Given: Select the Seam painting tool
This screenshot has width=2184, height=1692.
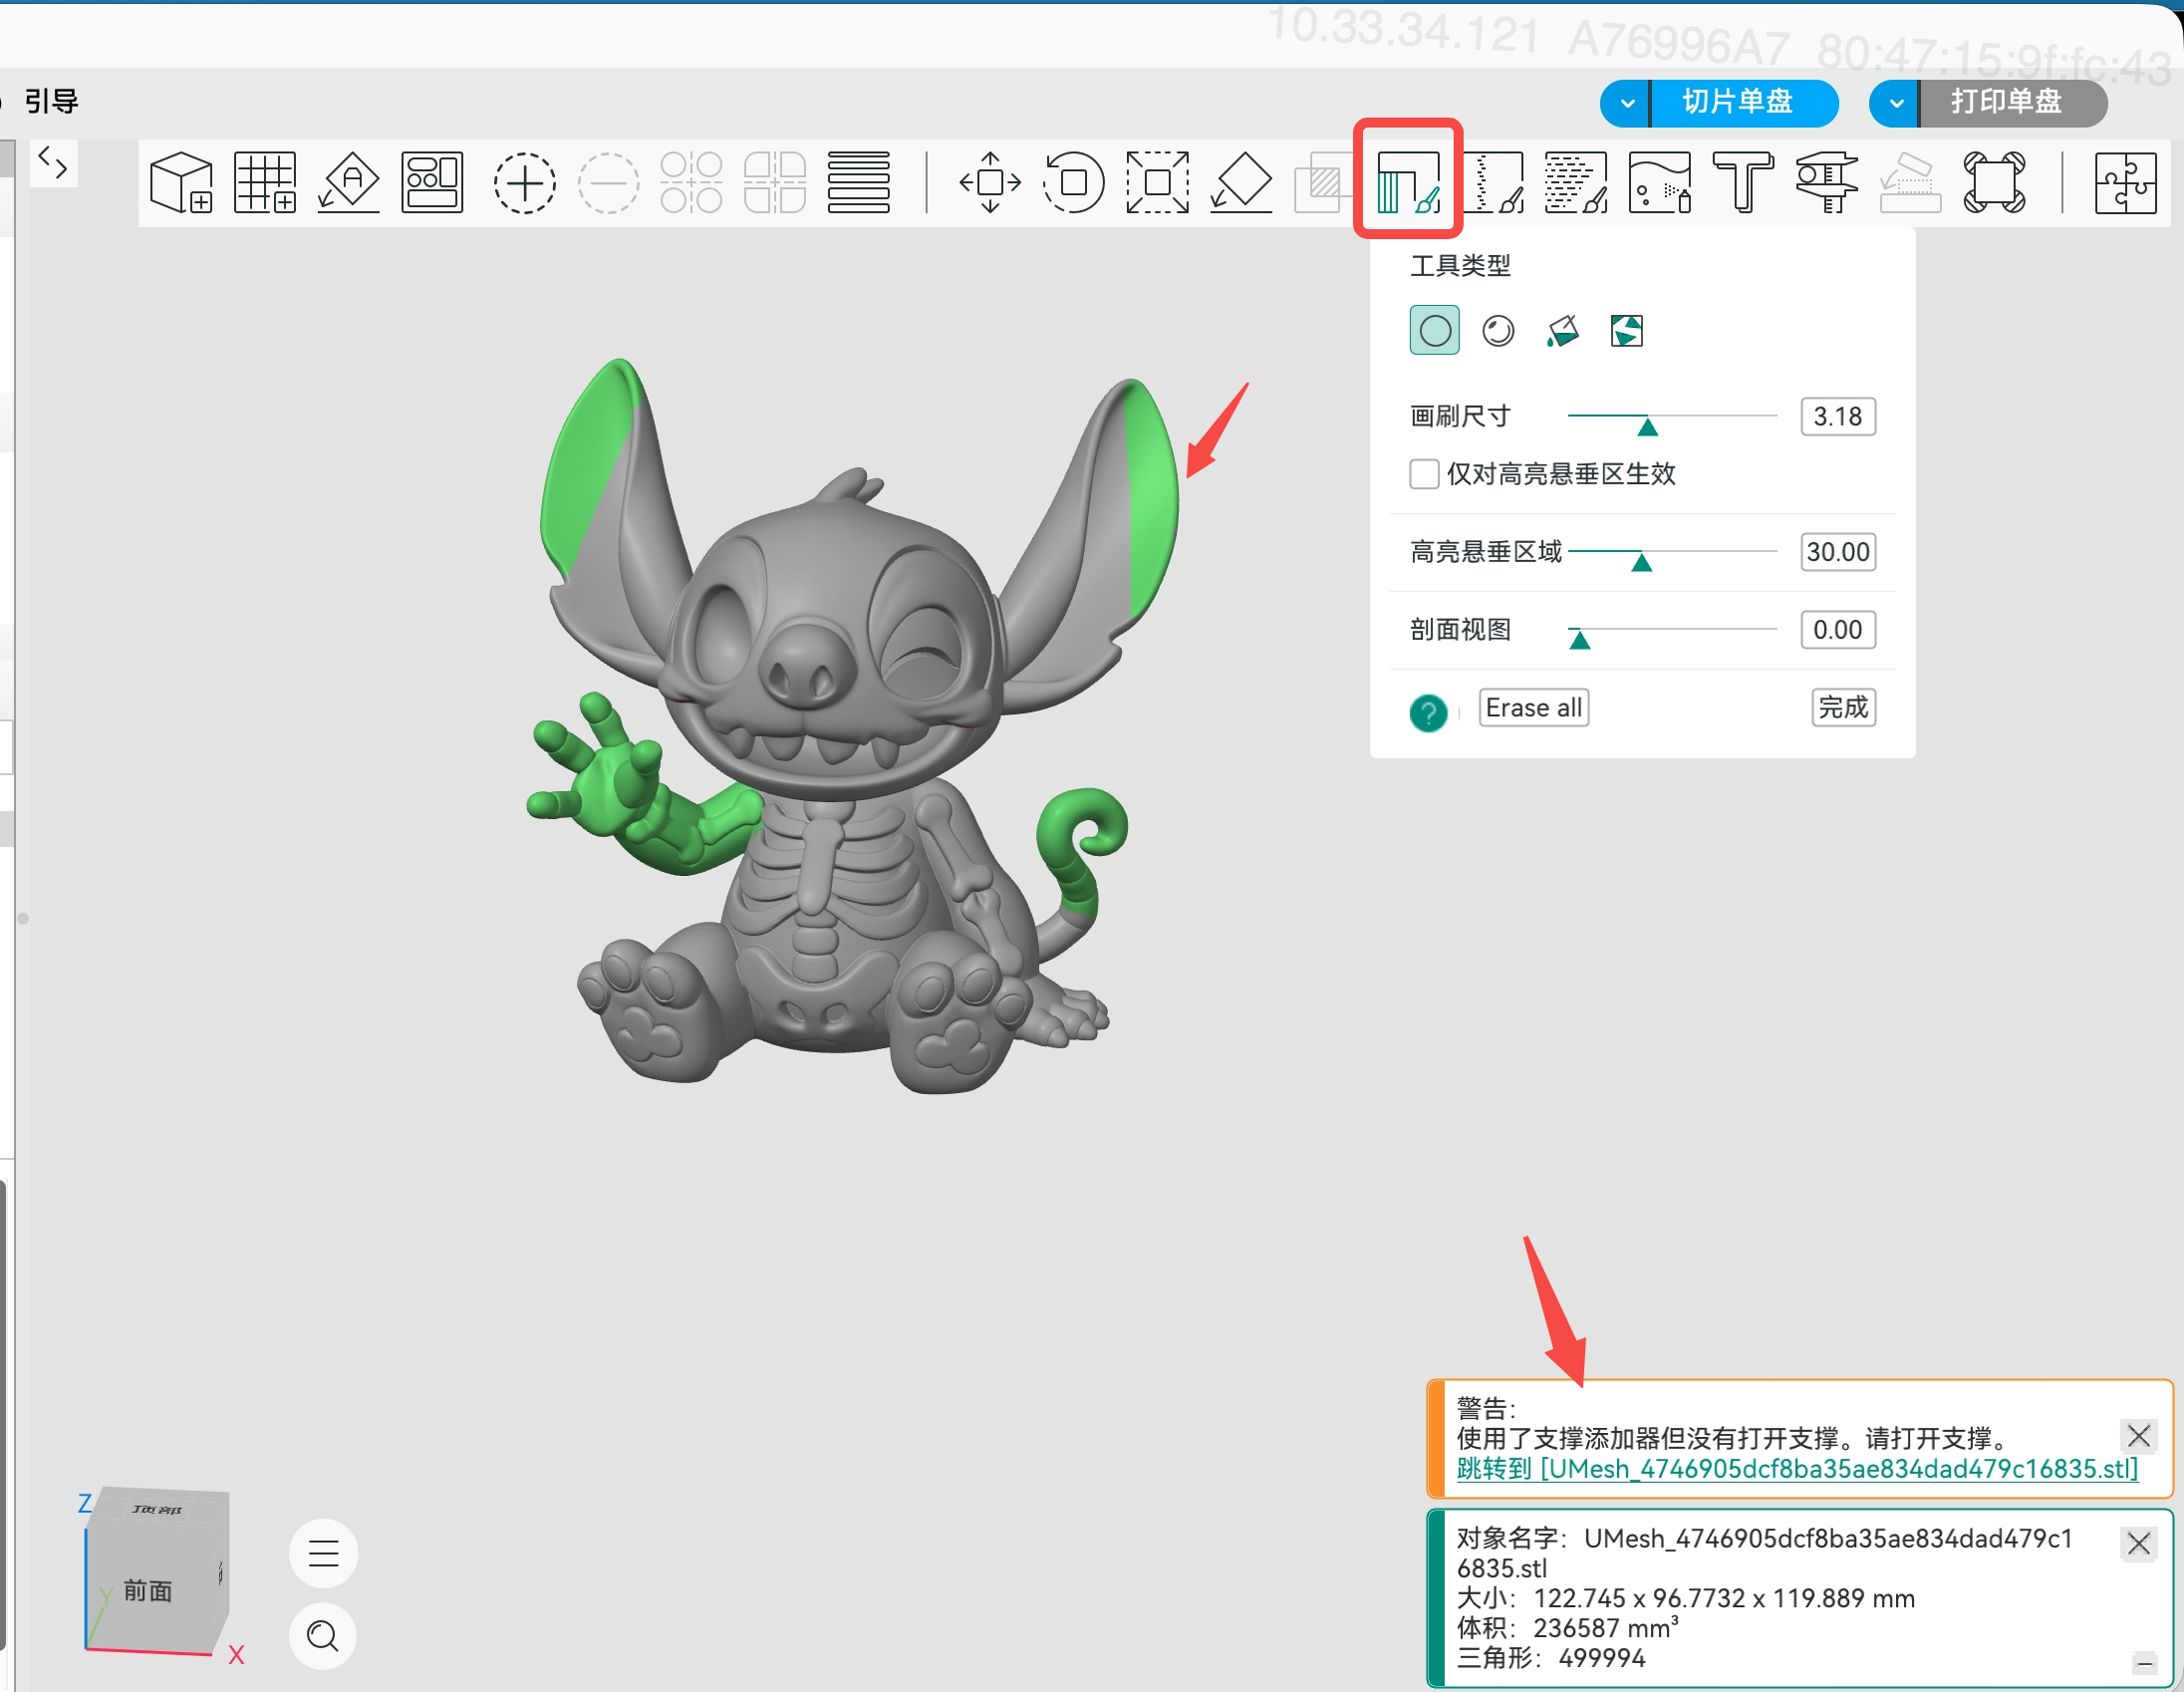Looking at the screenshot, I should [1493, 182].
